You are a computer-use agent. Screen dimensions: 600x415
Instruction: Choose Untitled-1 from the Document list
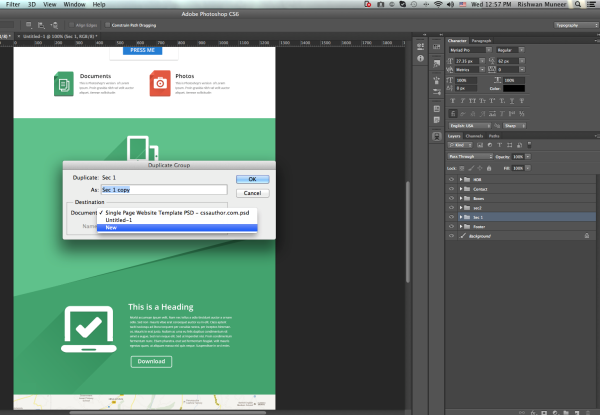click(x=177, y=220)
